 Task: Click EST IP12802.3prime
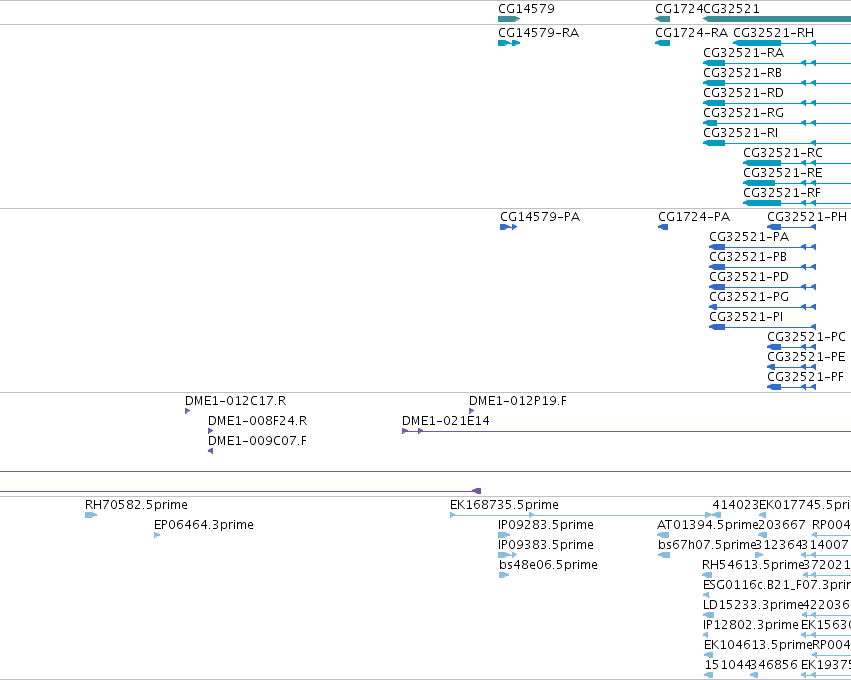tap(751, 626)
